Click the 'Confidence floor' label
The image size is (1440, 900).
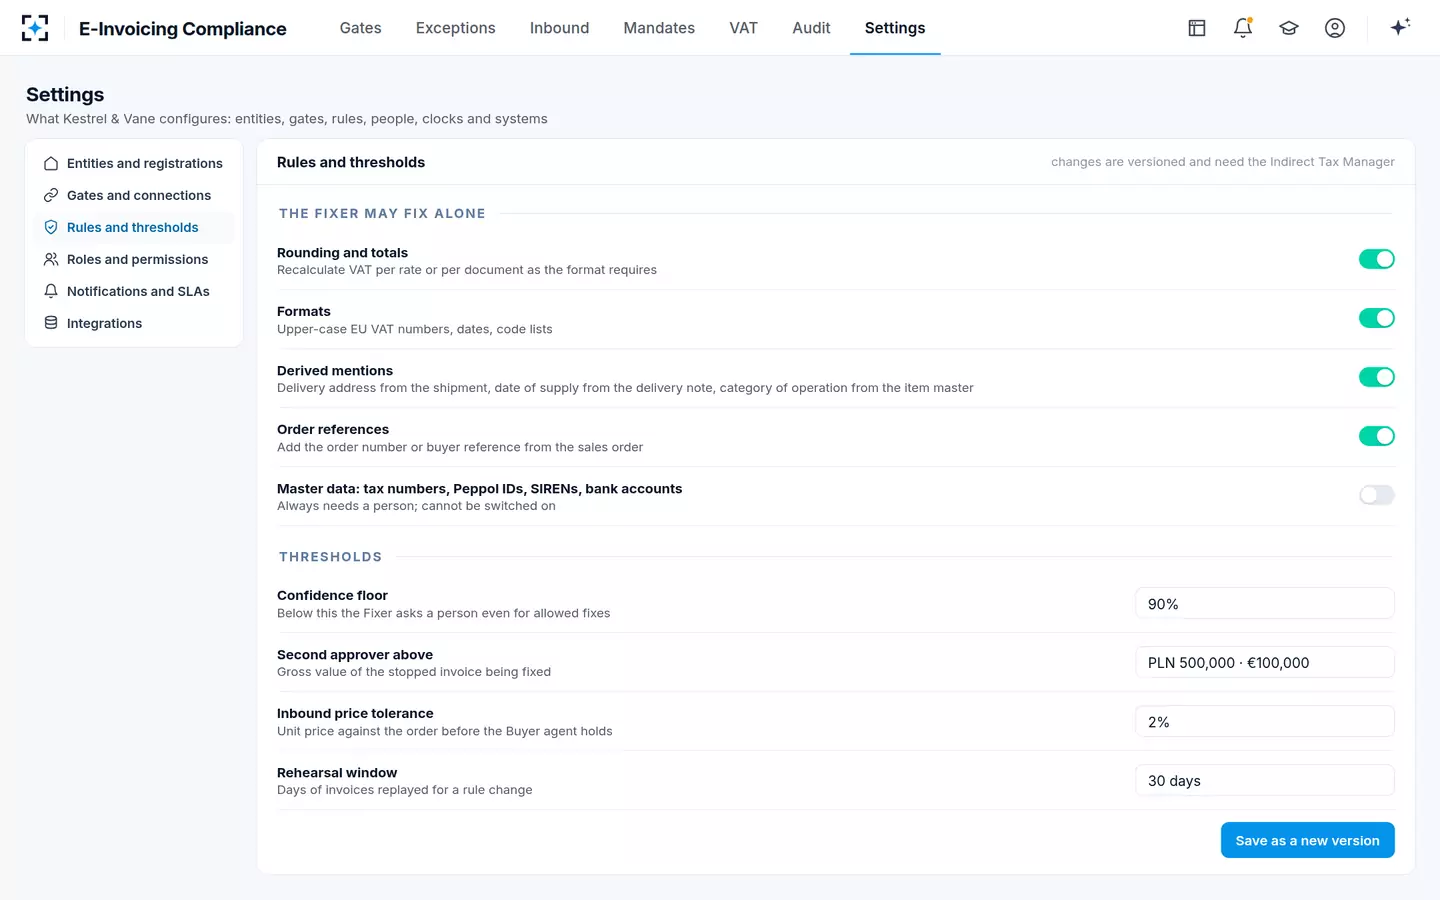tap(332, 596)
